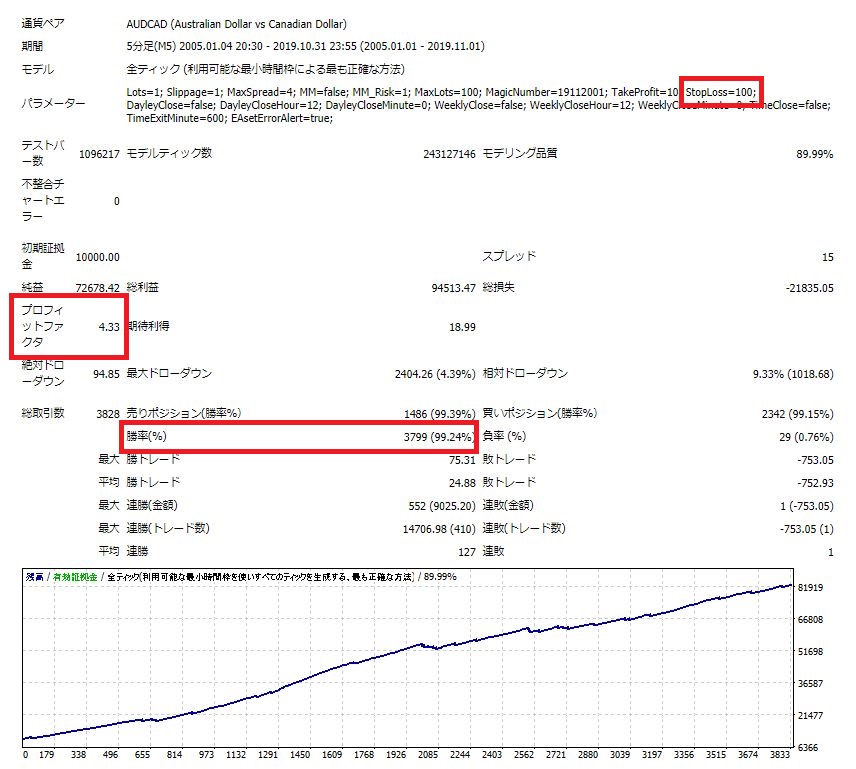Image resolution: width=856 pixels, height=769 pixels.
Task: Click the chart y-axis label 21477
Action: click(810, 715)
